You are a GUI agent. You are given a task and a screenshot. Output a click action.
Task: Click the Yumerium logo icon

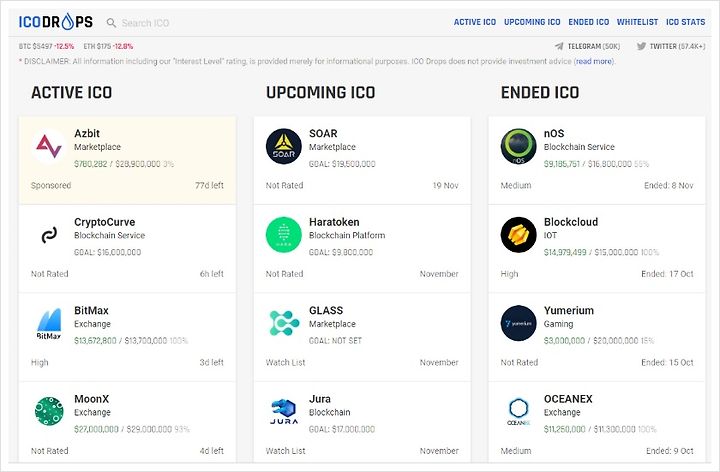pyautogui.click(x=518, y=323)
